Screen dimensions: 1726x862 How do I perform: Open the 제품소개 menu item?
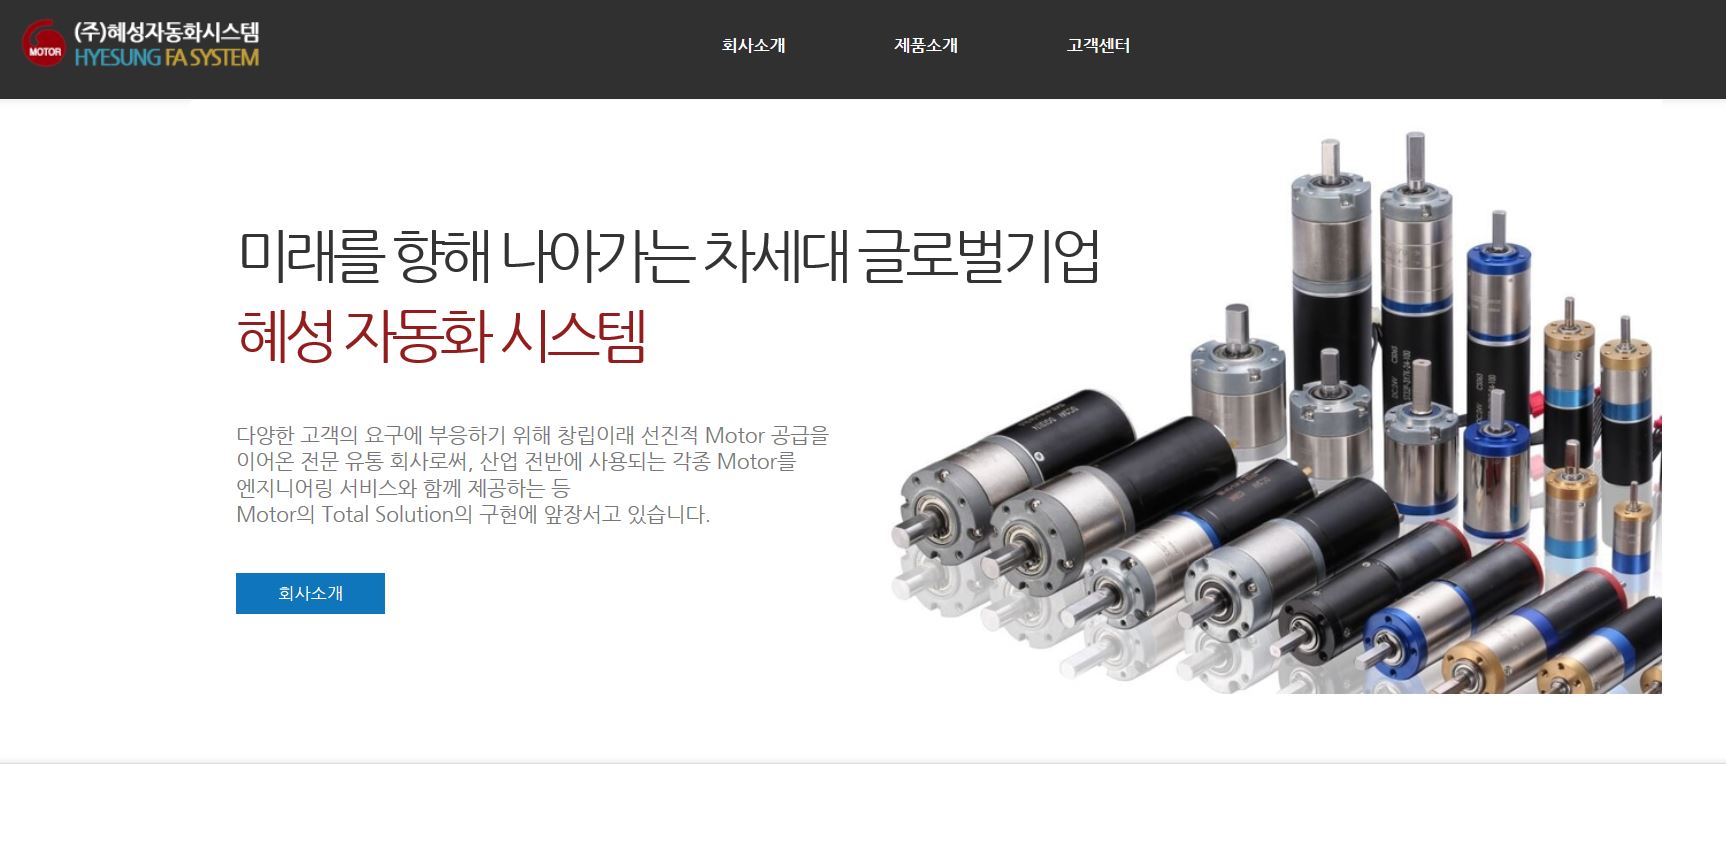click(926, 45)
